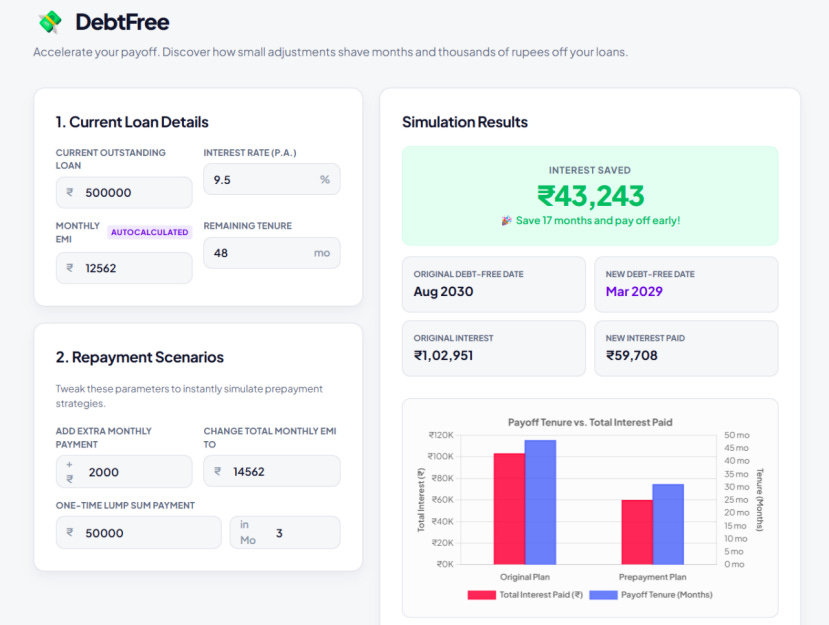Image resolution: width=829 pixels, height=625 pixels.
Task: Click the AUTOCALCULATED badge
Action: click(150, 232)
